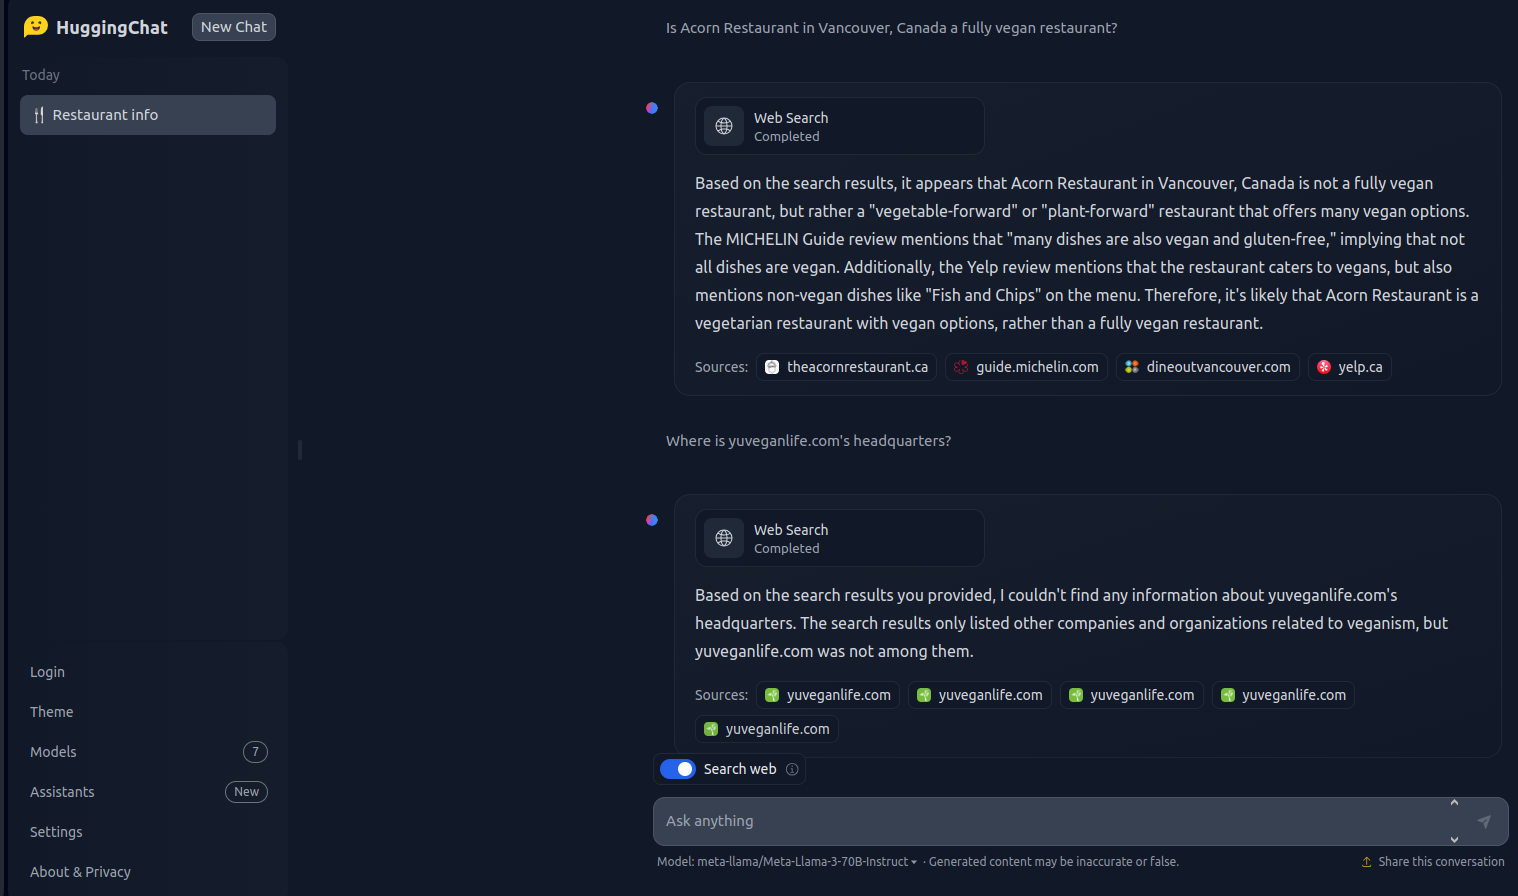Click the down chevron in the input box
The height and width of the screenshot is (896, 1518).
[1454, 839]
